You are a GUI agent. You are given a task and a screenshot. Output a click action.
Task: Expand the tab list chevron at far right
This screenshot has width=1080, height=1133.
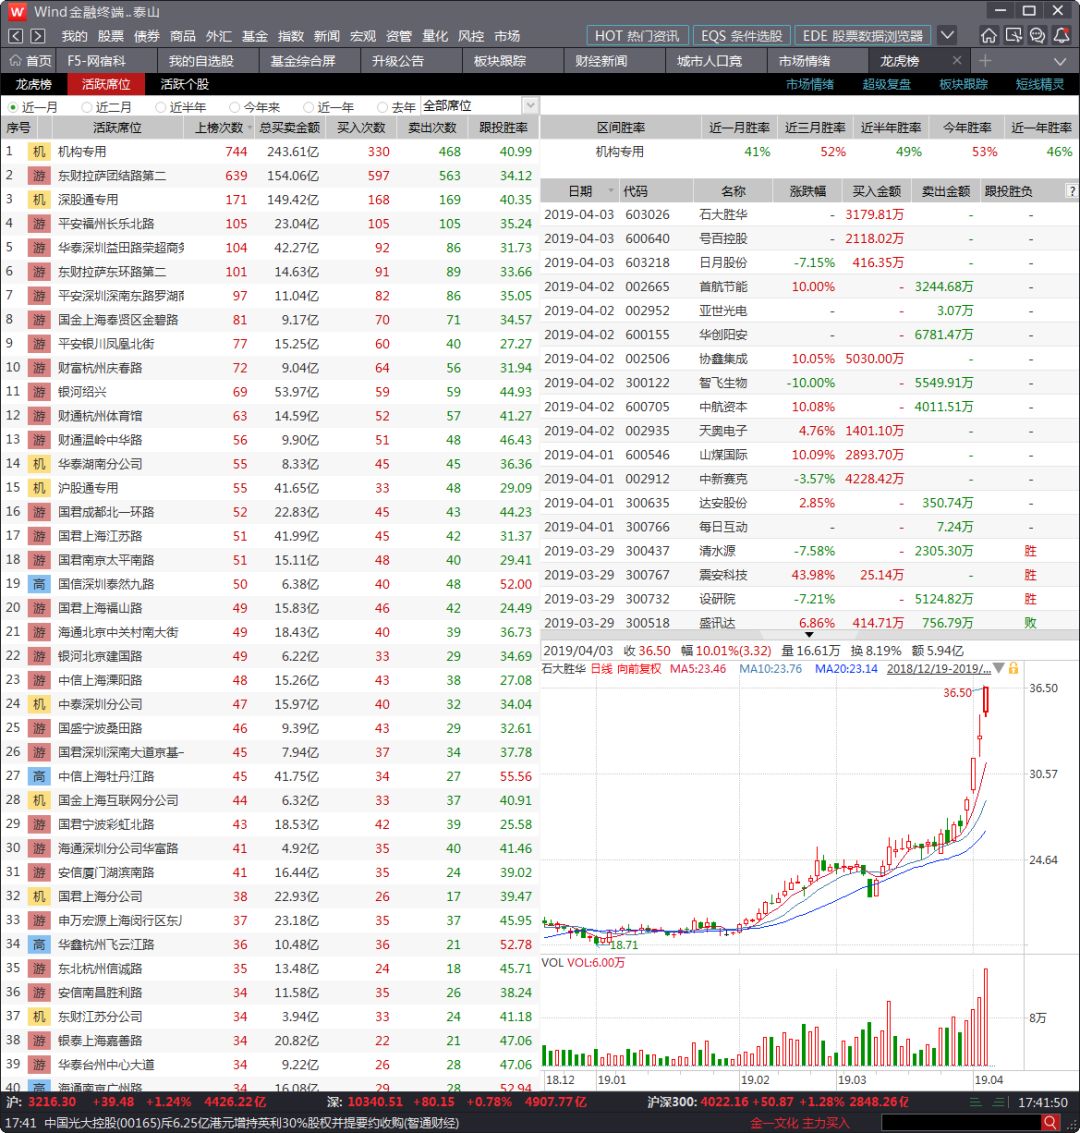1060,61
